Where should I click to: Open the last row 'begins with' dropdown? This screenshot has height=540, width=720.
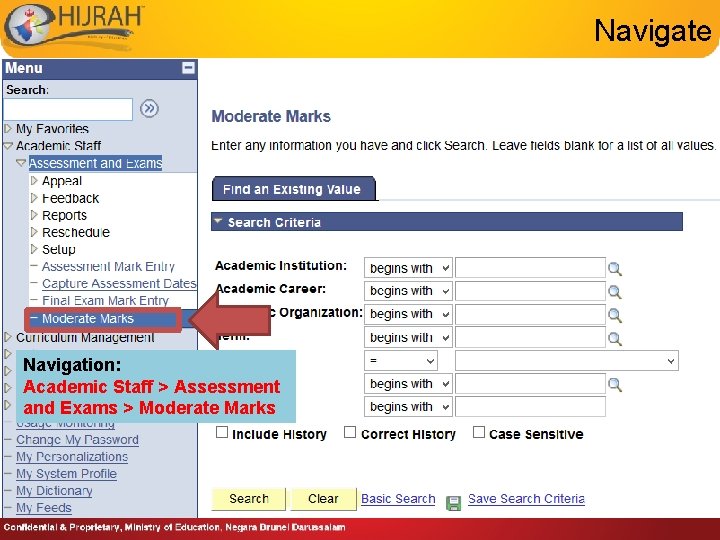408,407
